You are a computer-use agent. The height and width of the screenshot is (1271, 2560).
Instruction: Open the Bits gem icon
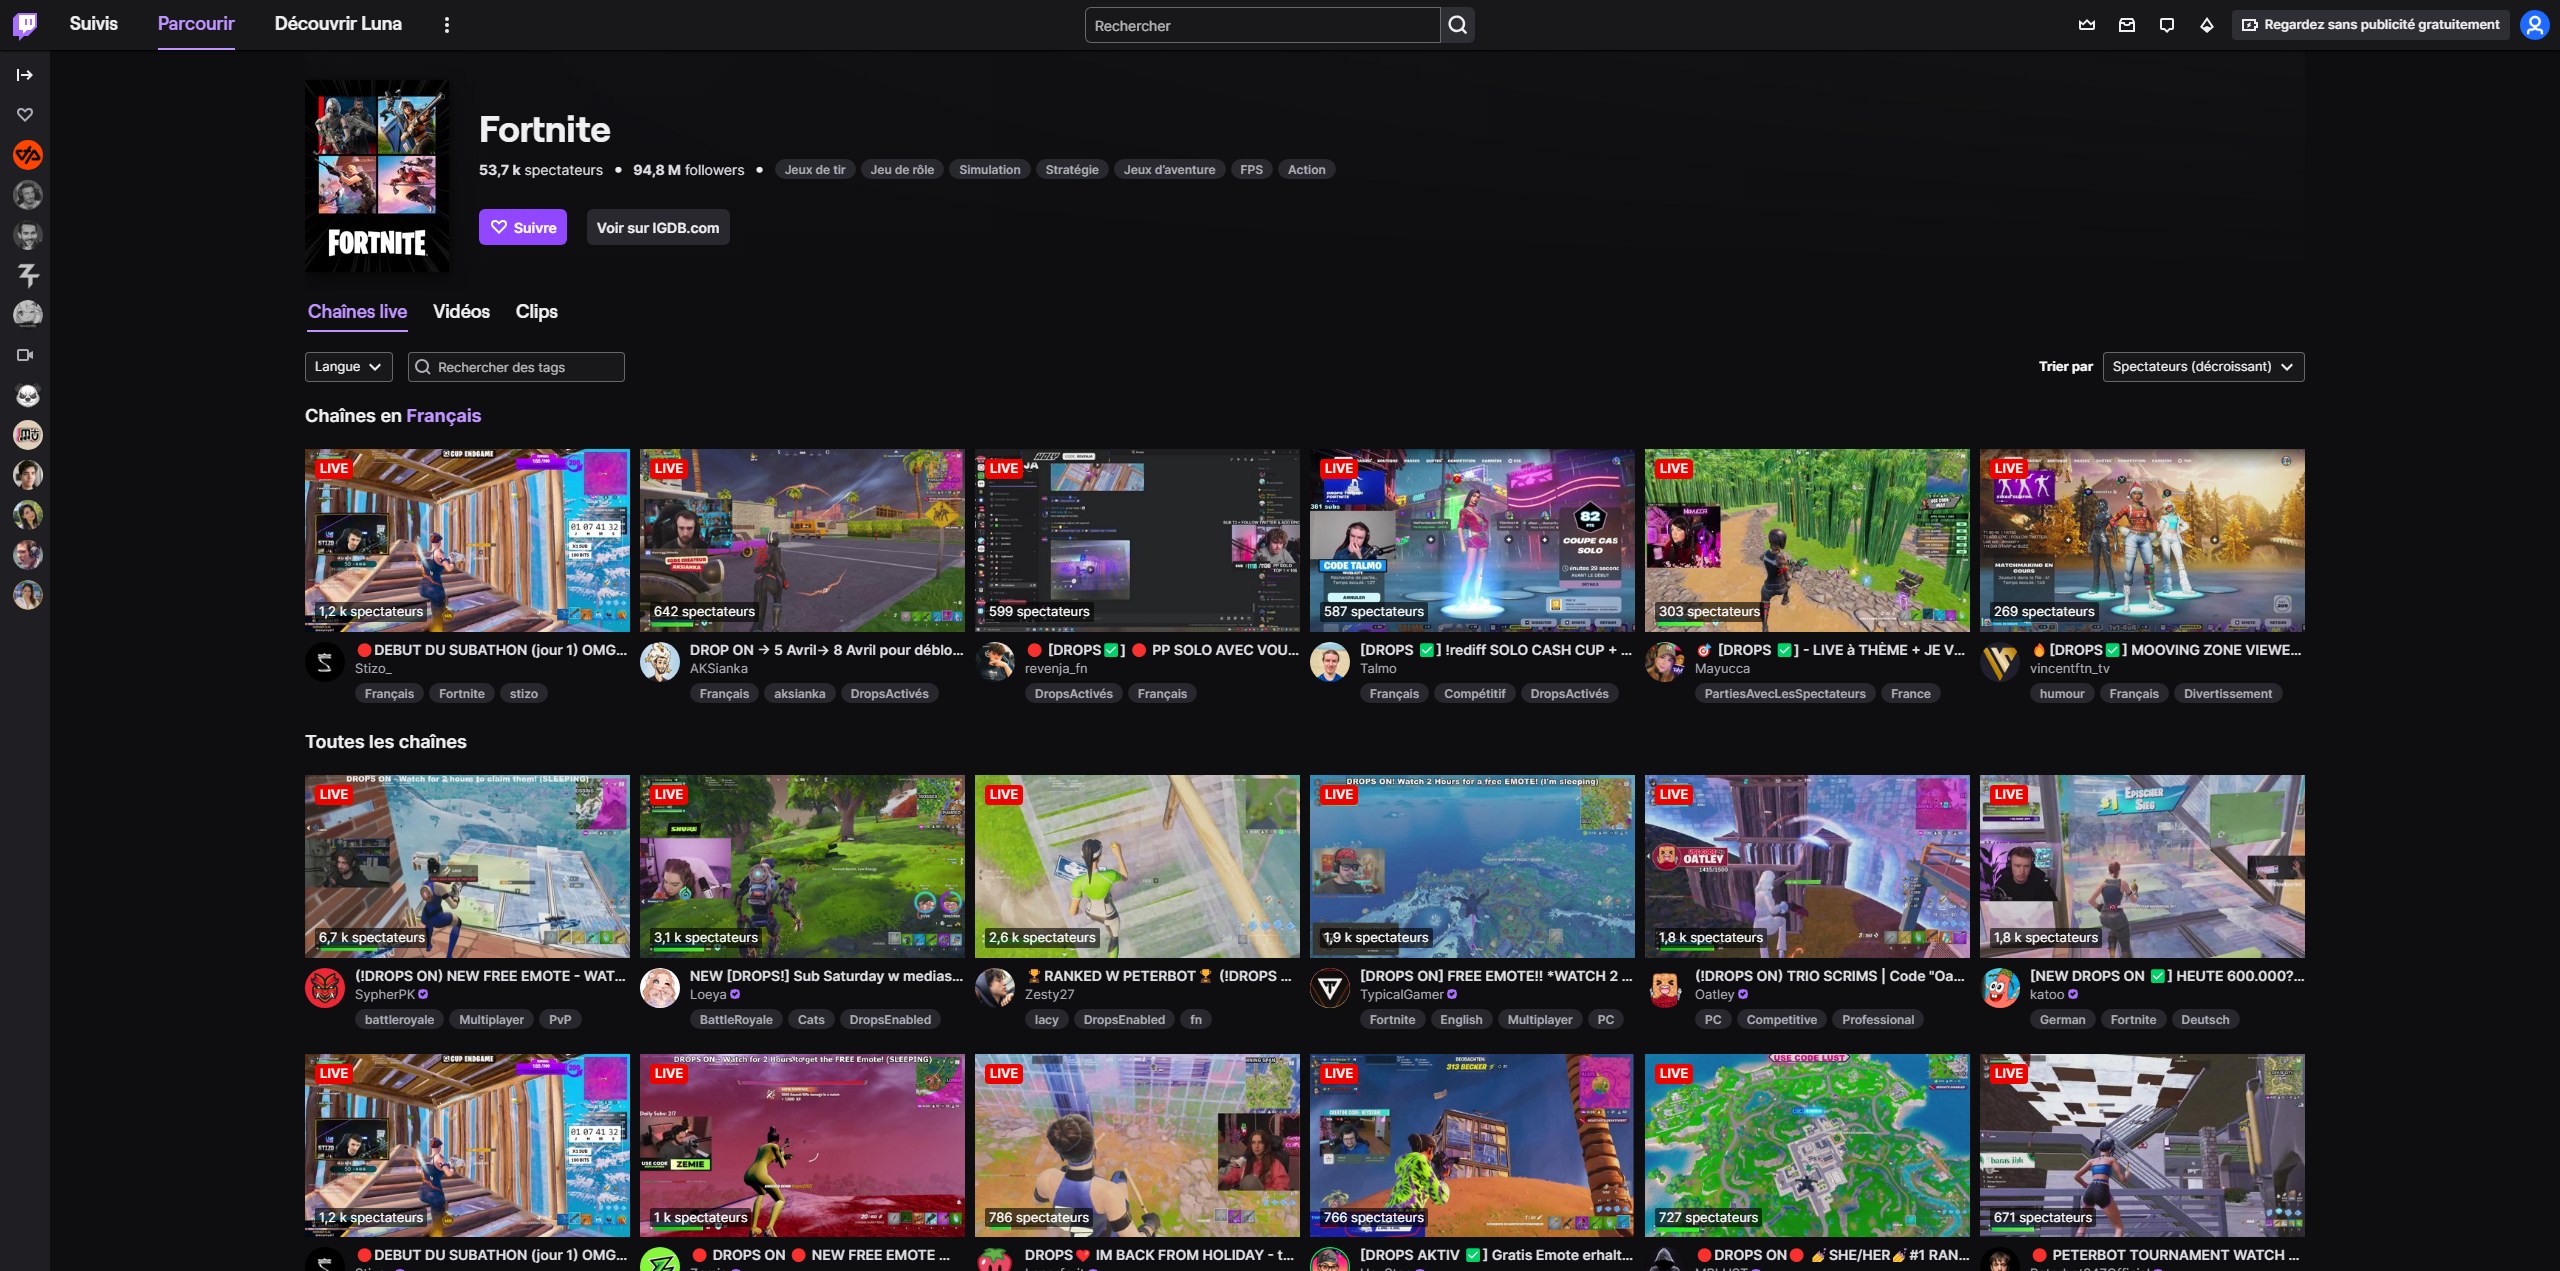click(x=2207, y=25)
